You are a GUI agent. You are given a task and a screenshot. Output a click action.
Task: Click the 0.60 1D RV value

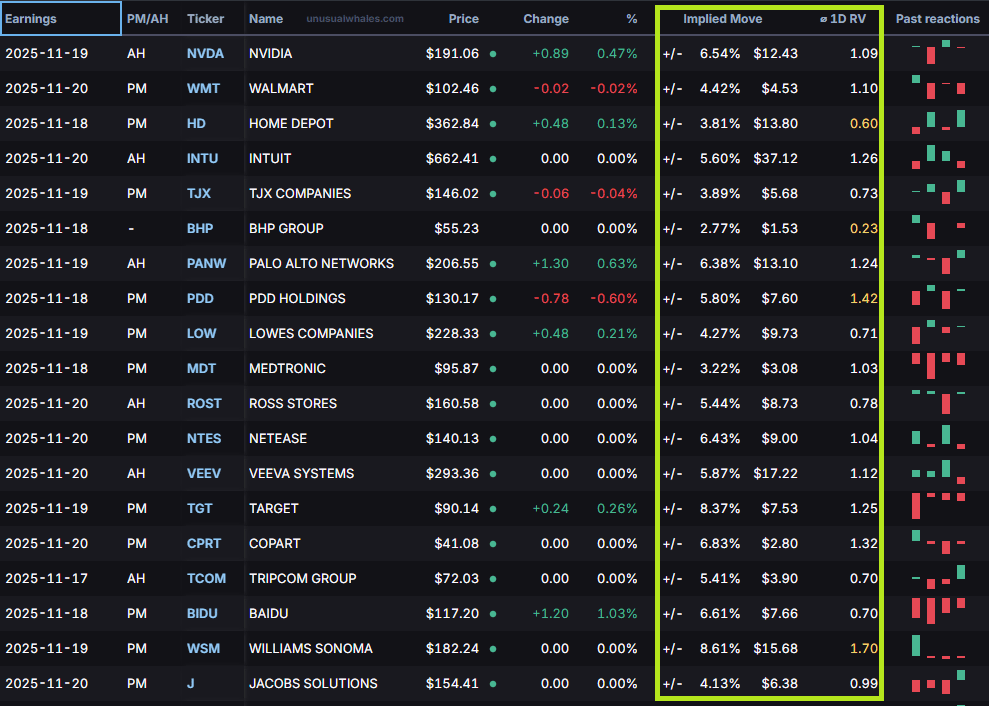click(863, 124)
